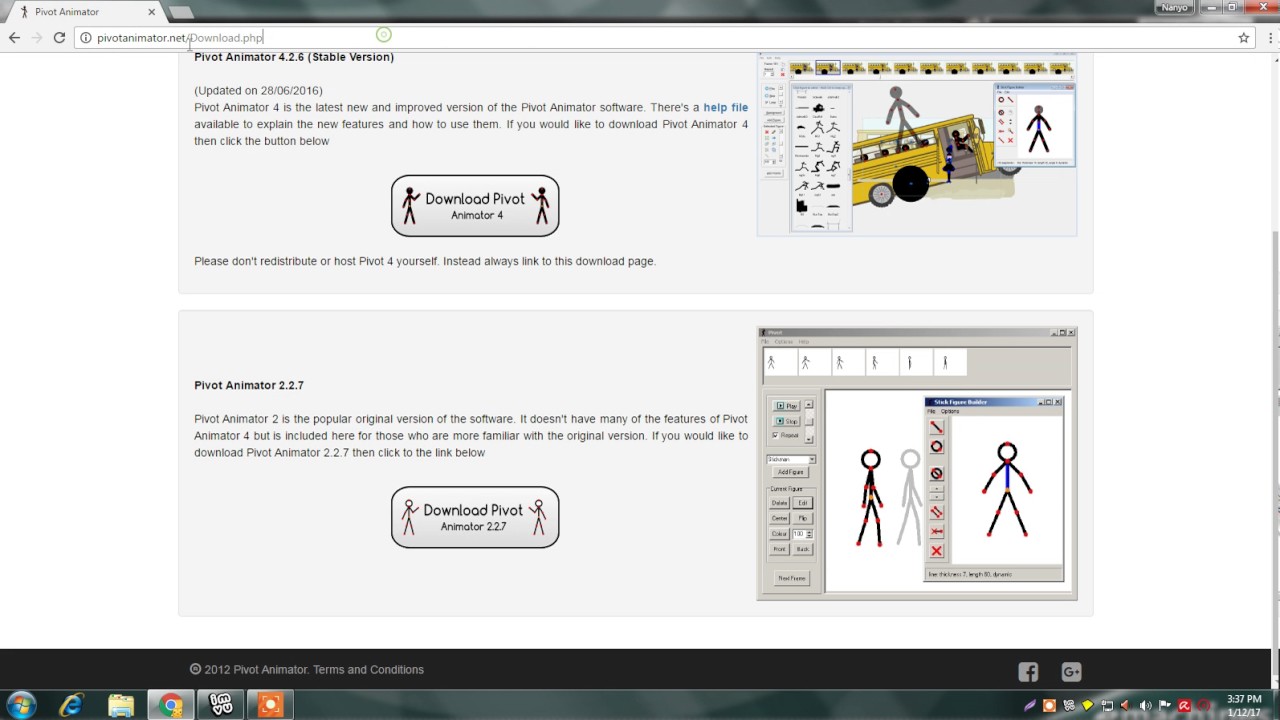
Task: Go back using the browser back arrow
Action: (14, 38)
